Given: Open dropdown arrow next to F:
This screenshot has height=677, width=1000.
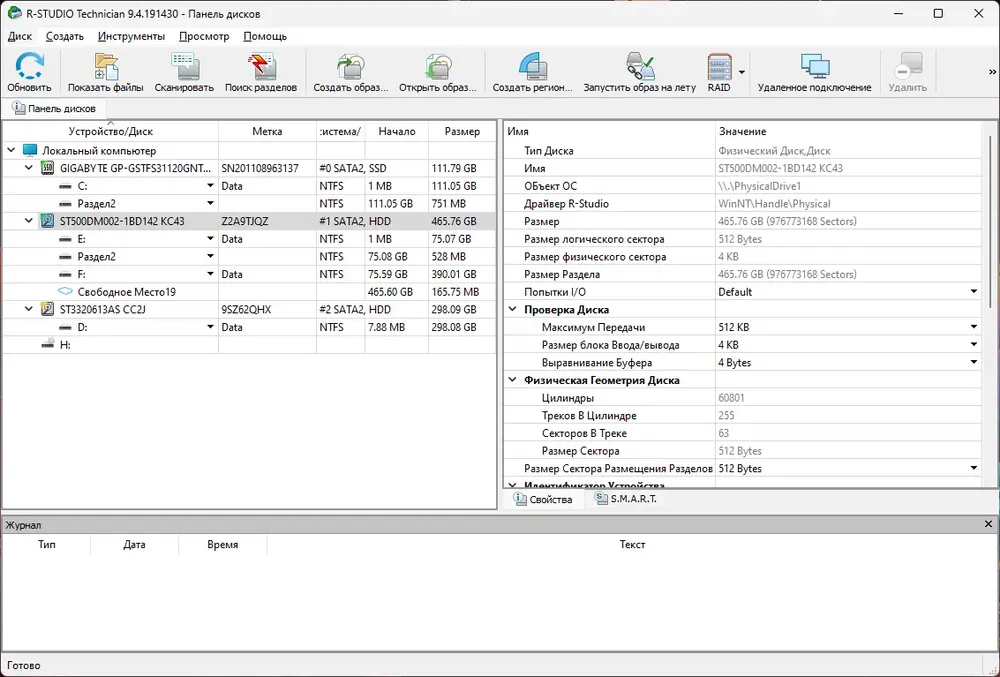Looking at the screenshot, I should 210,273.
